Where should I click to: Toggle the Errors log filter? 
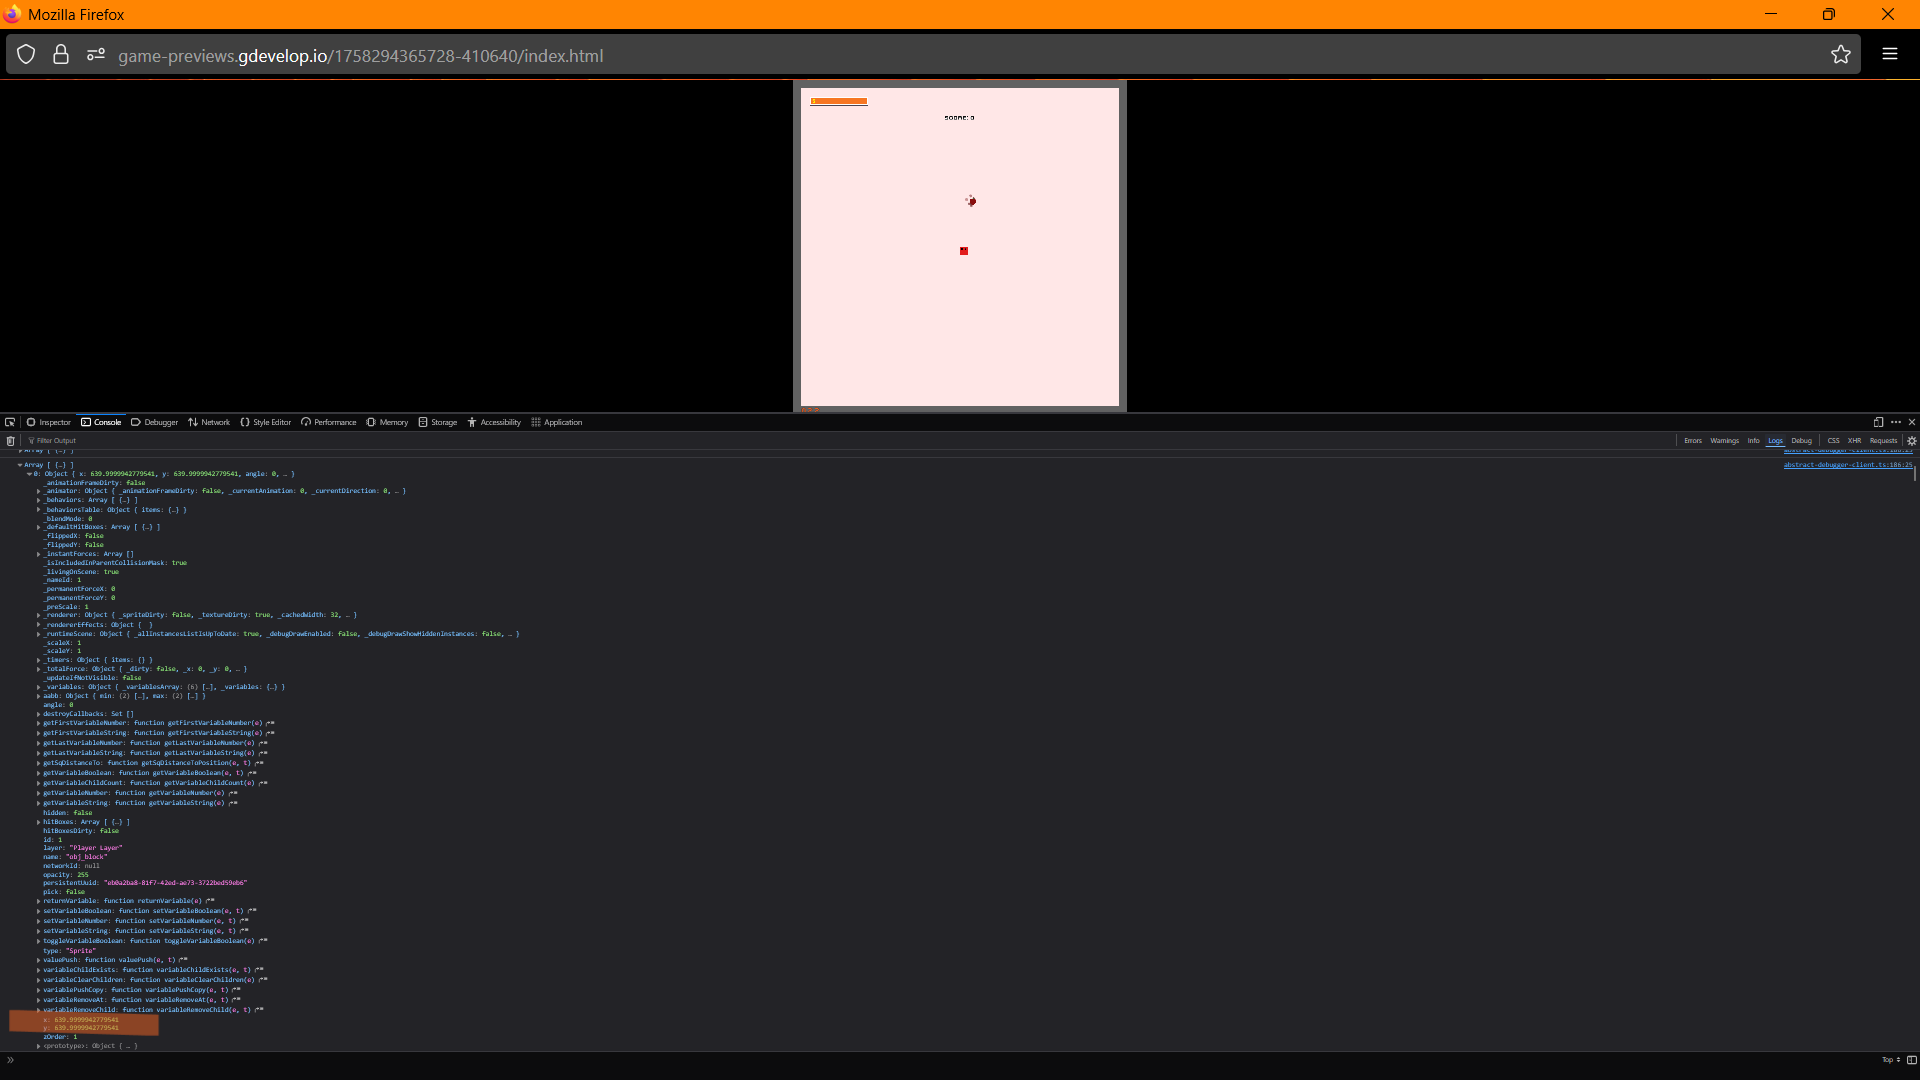click(x=1692, y=441)
